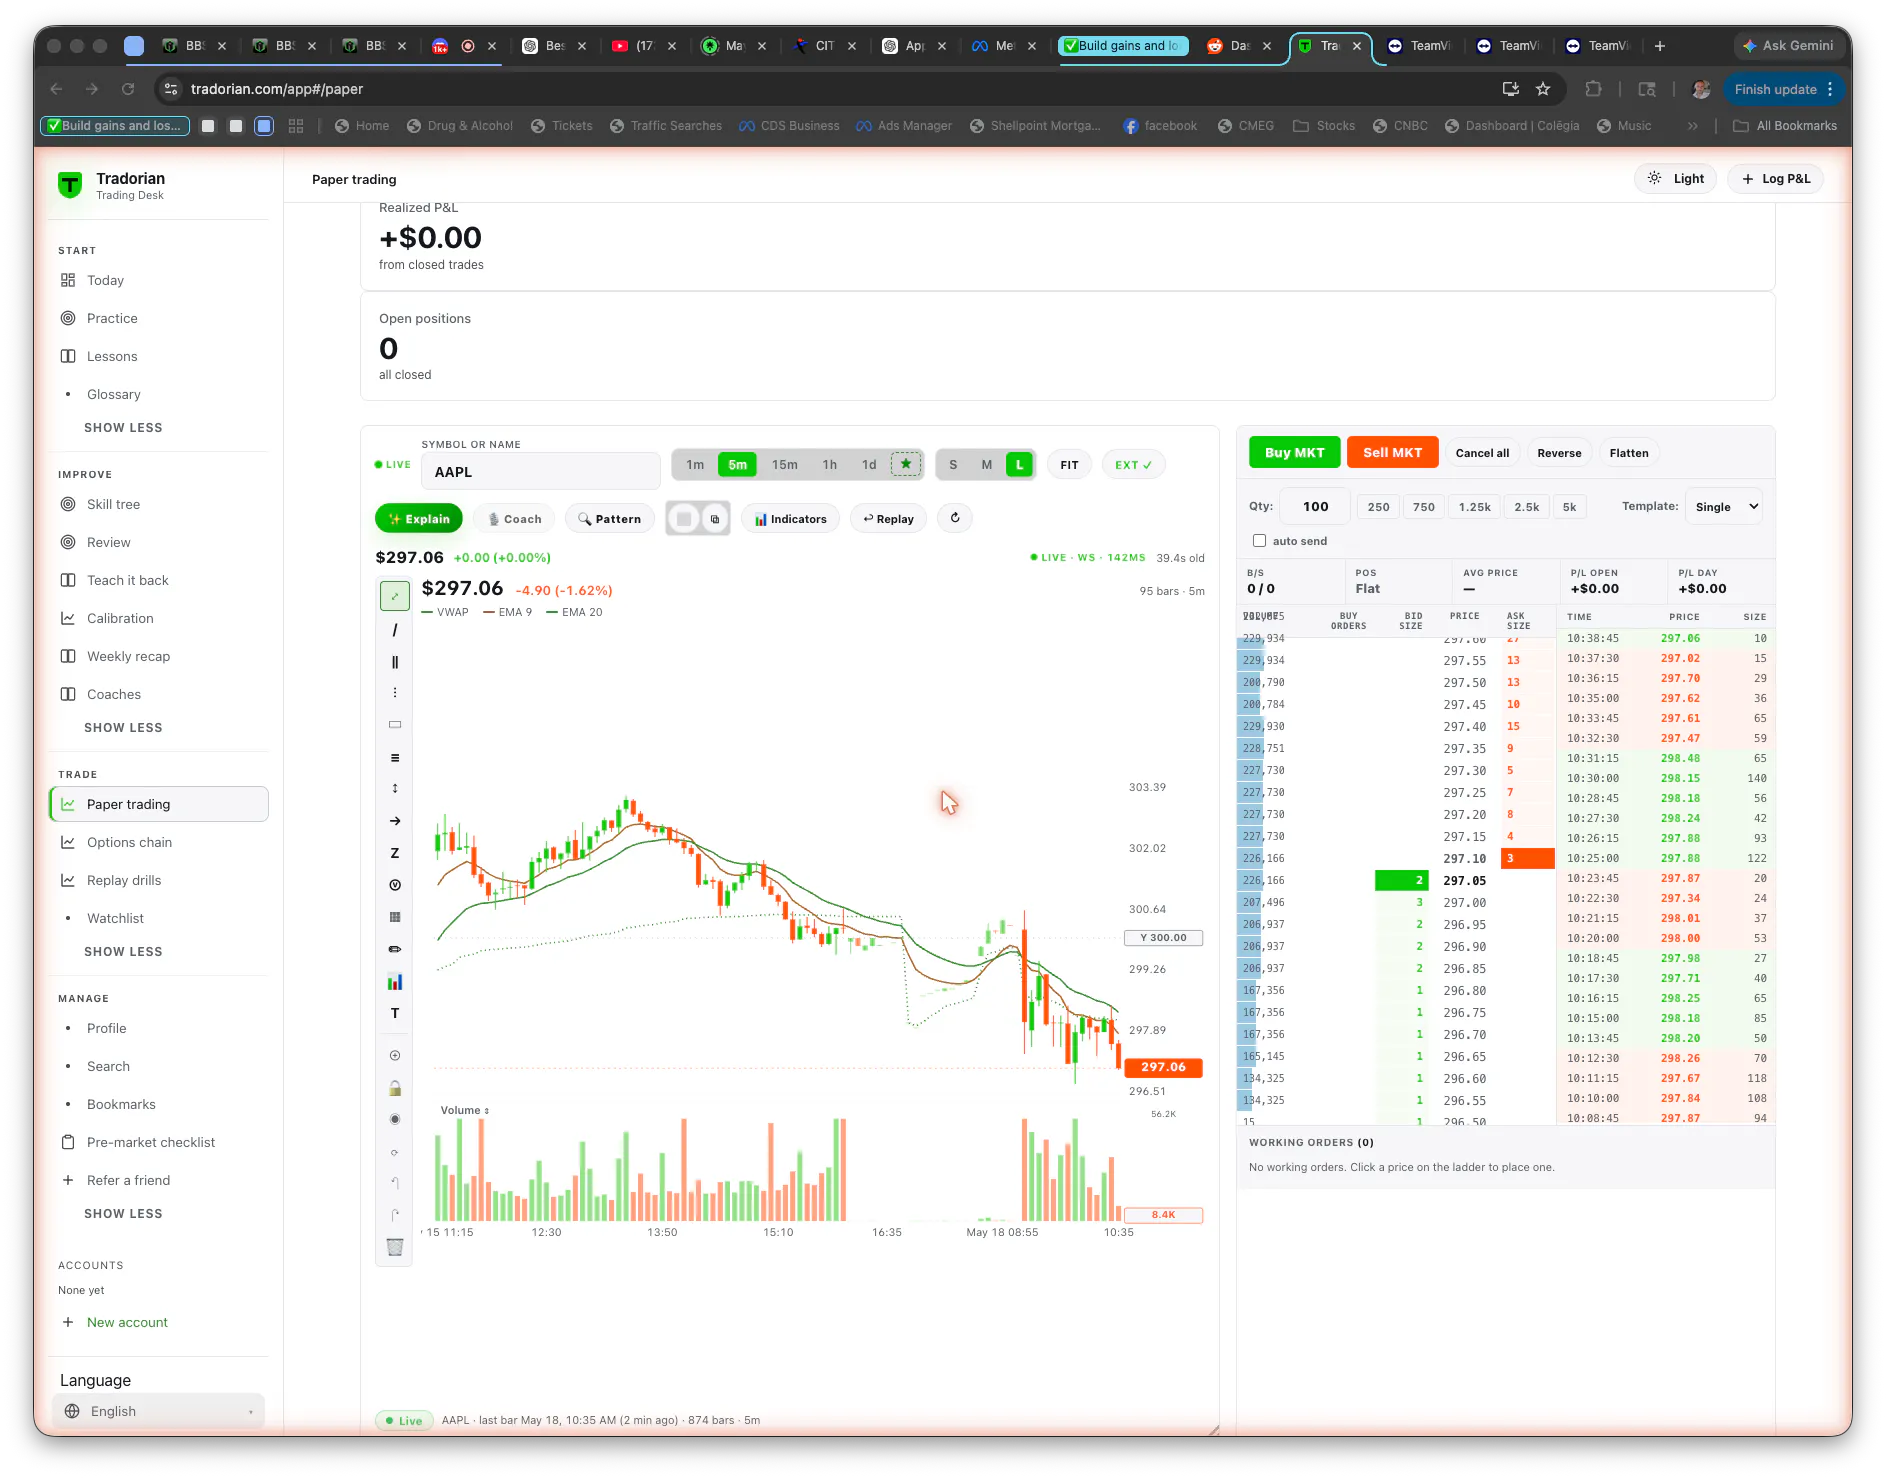Select the vertical measure arrow tool
The height and width of the screenshot is (1478, 1886).
click(395, 789)
